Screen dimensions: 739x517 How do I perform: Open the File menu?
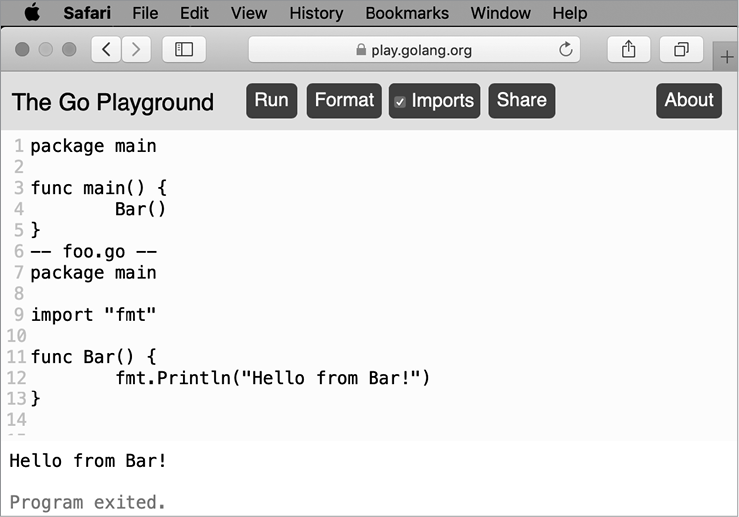[145, 13]
